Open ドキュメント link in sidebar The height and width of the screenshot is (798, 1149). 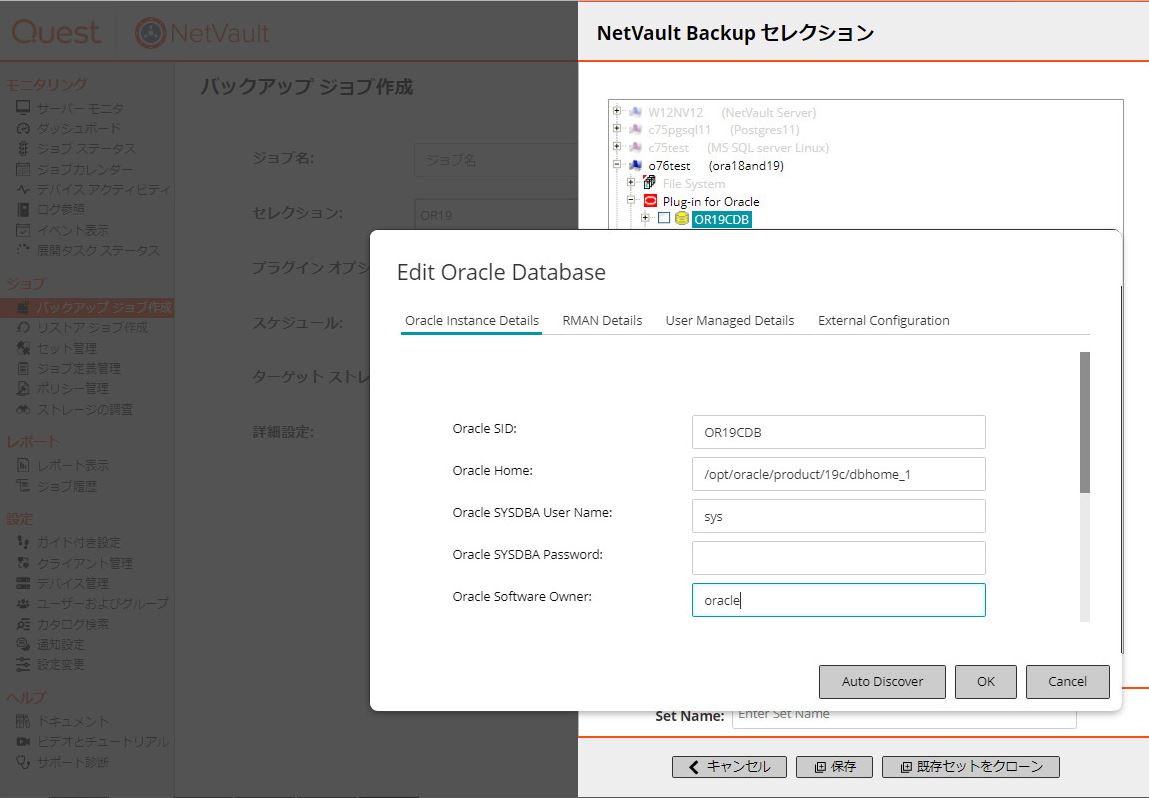pyautogui.click(x=73, y=722)
